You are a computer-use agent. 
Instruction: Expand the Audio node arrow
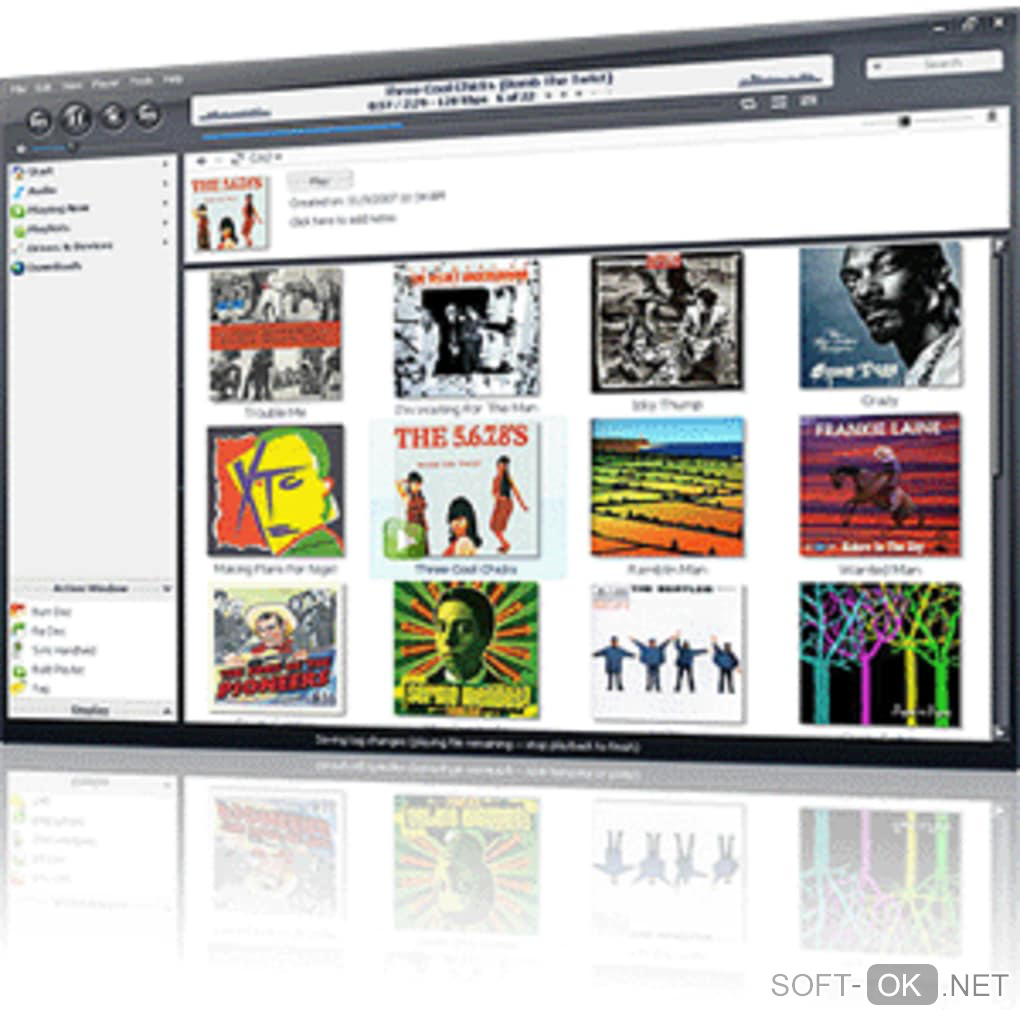pos(165,184)
